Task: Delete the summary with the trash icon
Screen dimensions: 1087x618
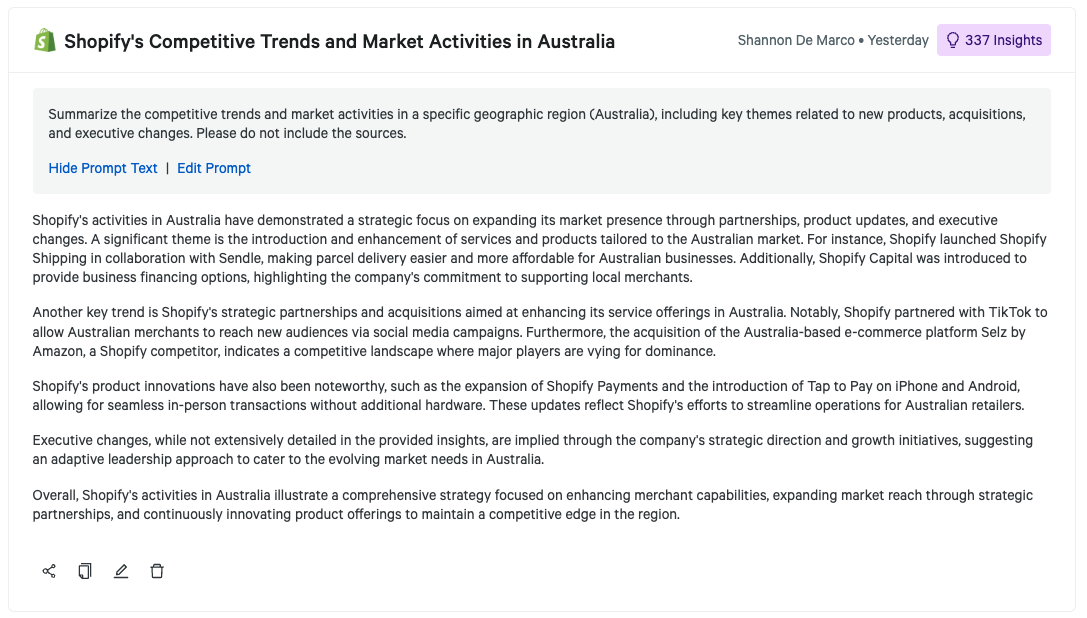Action: point(157,571)
